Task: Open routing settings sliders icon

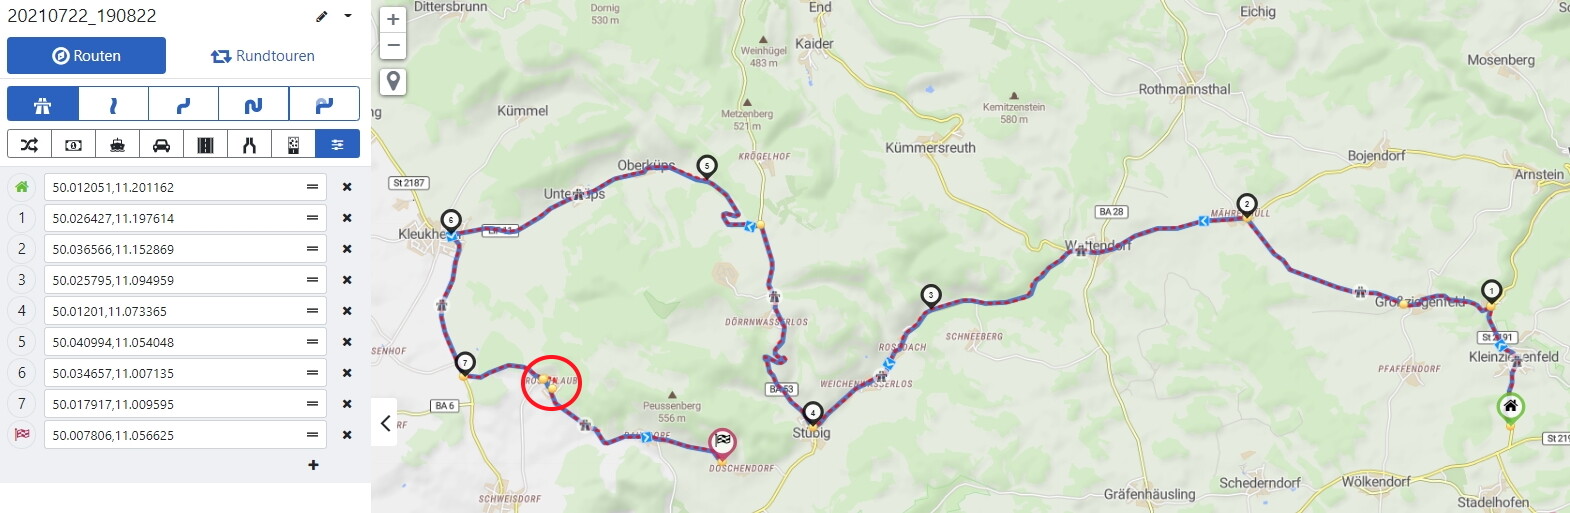Action: (337, 145)
